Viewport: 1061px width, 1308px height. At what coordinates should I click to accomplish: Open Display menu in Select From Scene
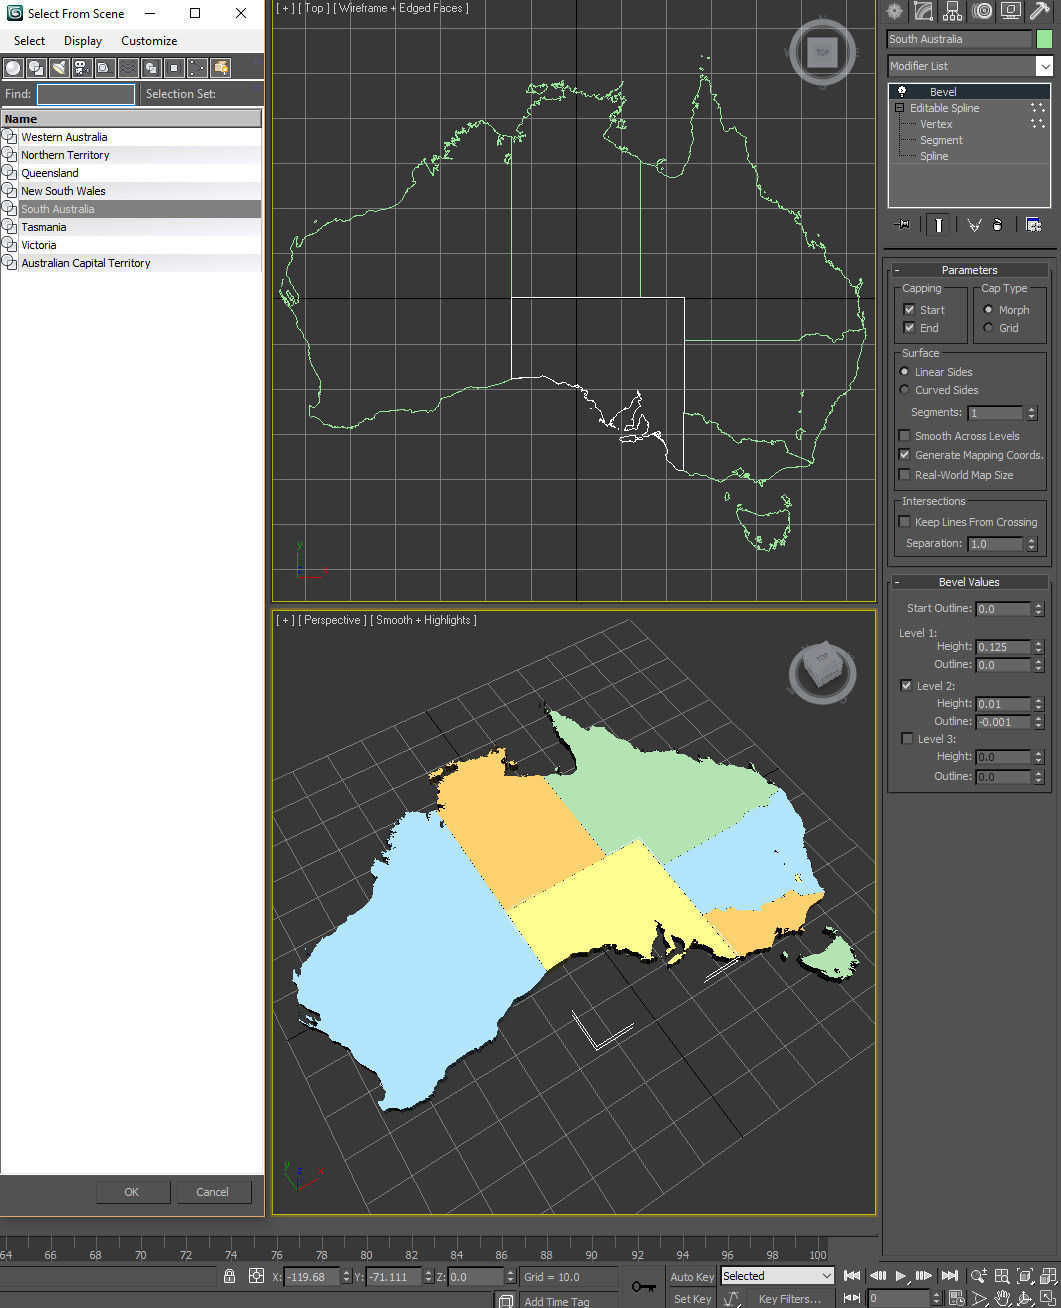click(x=83, y=41)
